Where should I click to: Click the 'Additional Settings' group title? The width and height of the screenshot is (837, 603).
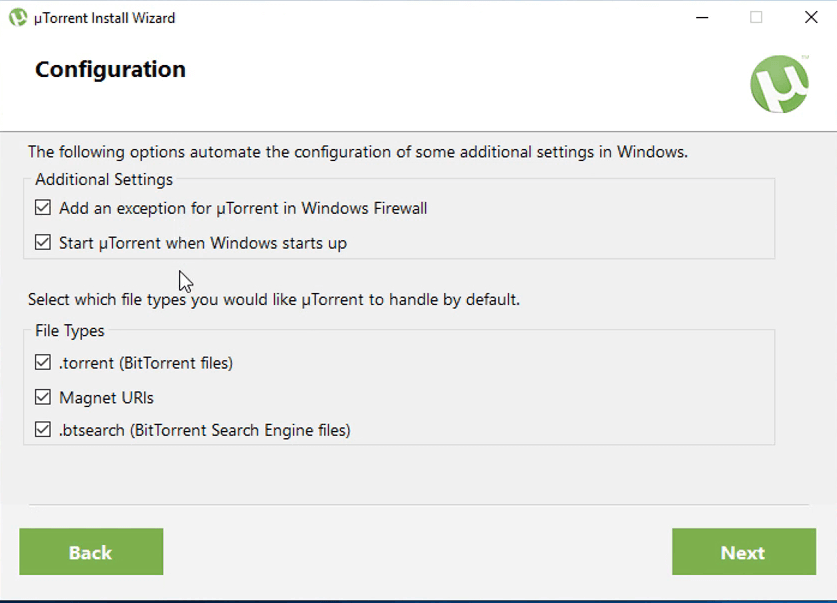tap(103, 179)
